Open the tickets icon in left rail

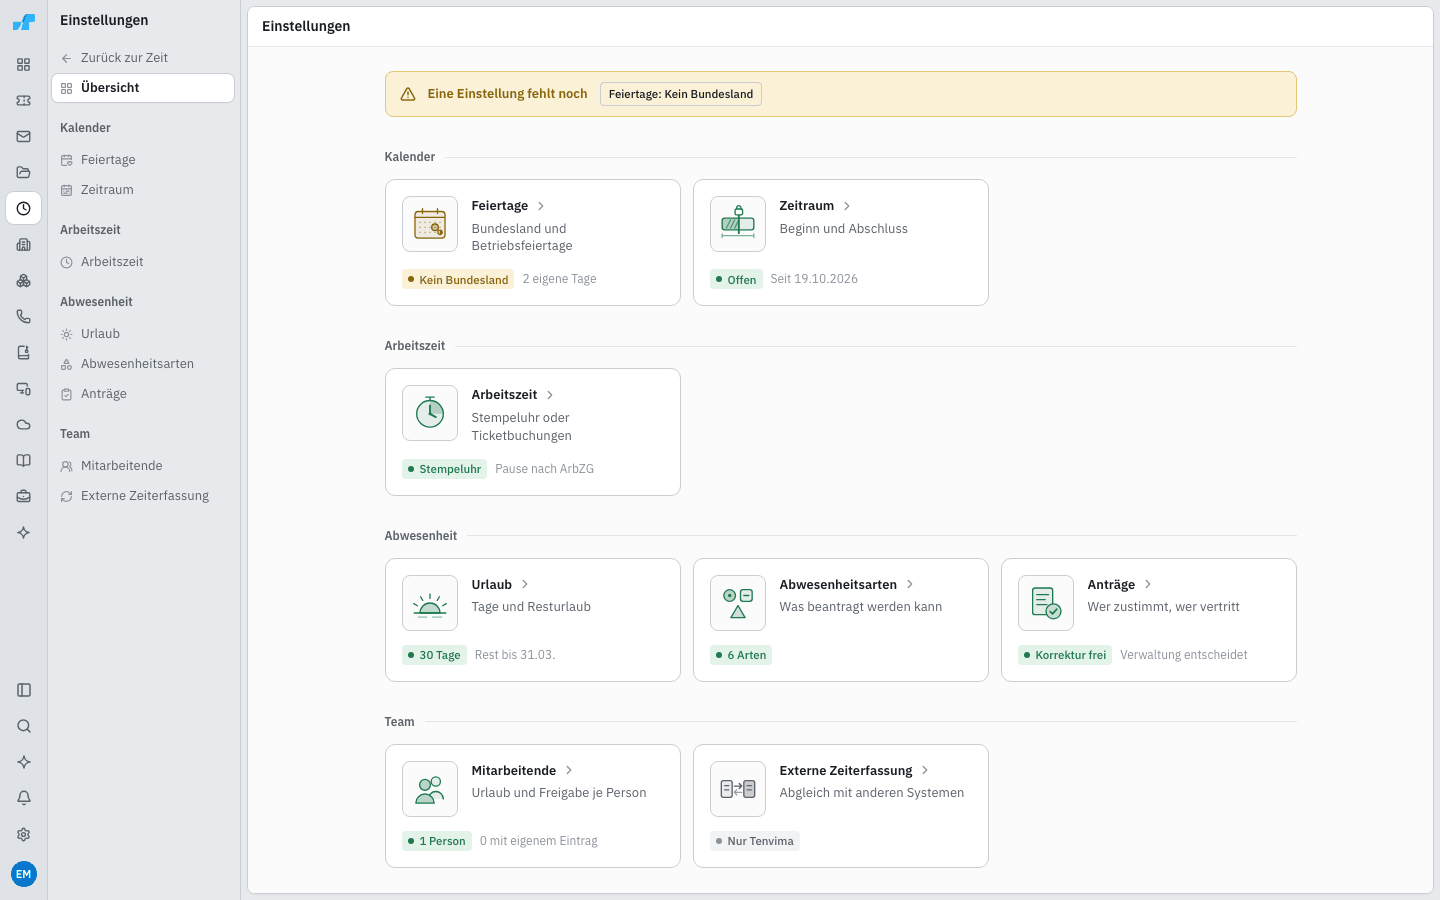24,101
